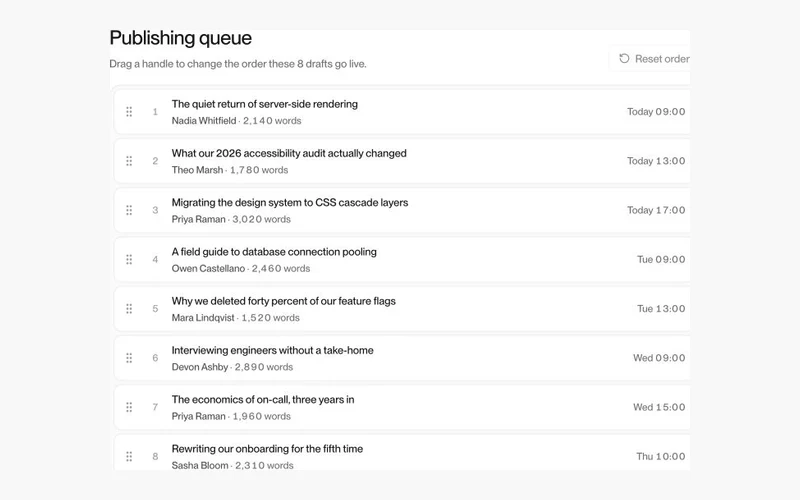Select byline "Mara Lindqvist · 1,520 words"

[x=236, y=318]
